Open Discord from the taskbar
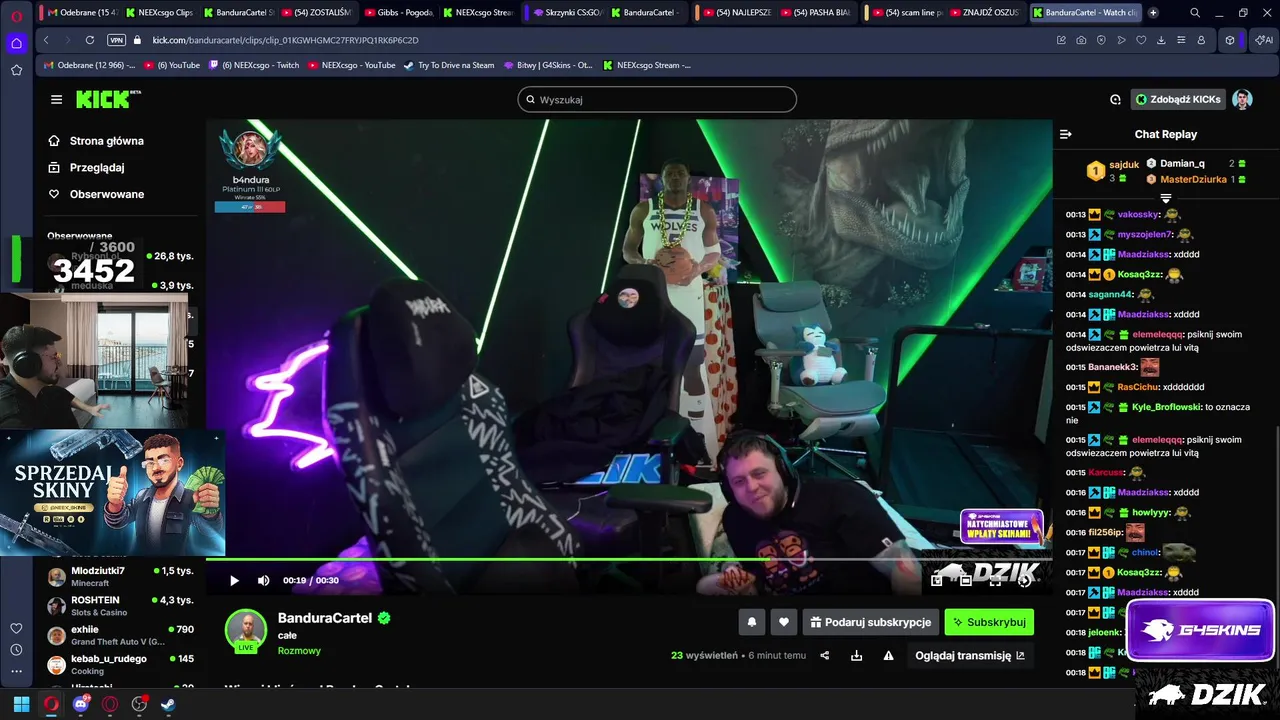Viewport: 1280px width, 720px height. pos(81,704)
